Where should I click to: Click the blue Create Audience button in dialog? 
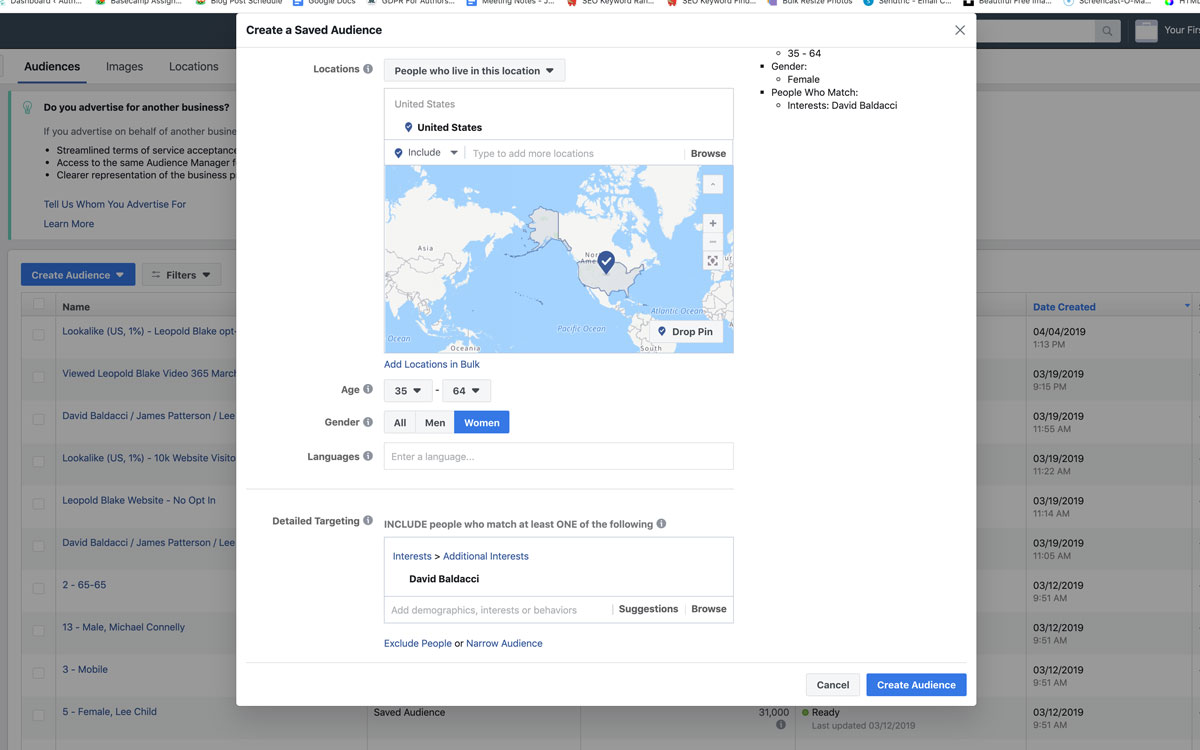[x=916, y=685]
